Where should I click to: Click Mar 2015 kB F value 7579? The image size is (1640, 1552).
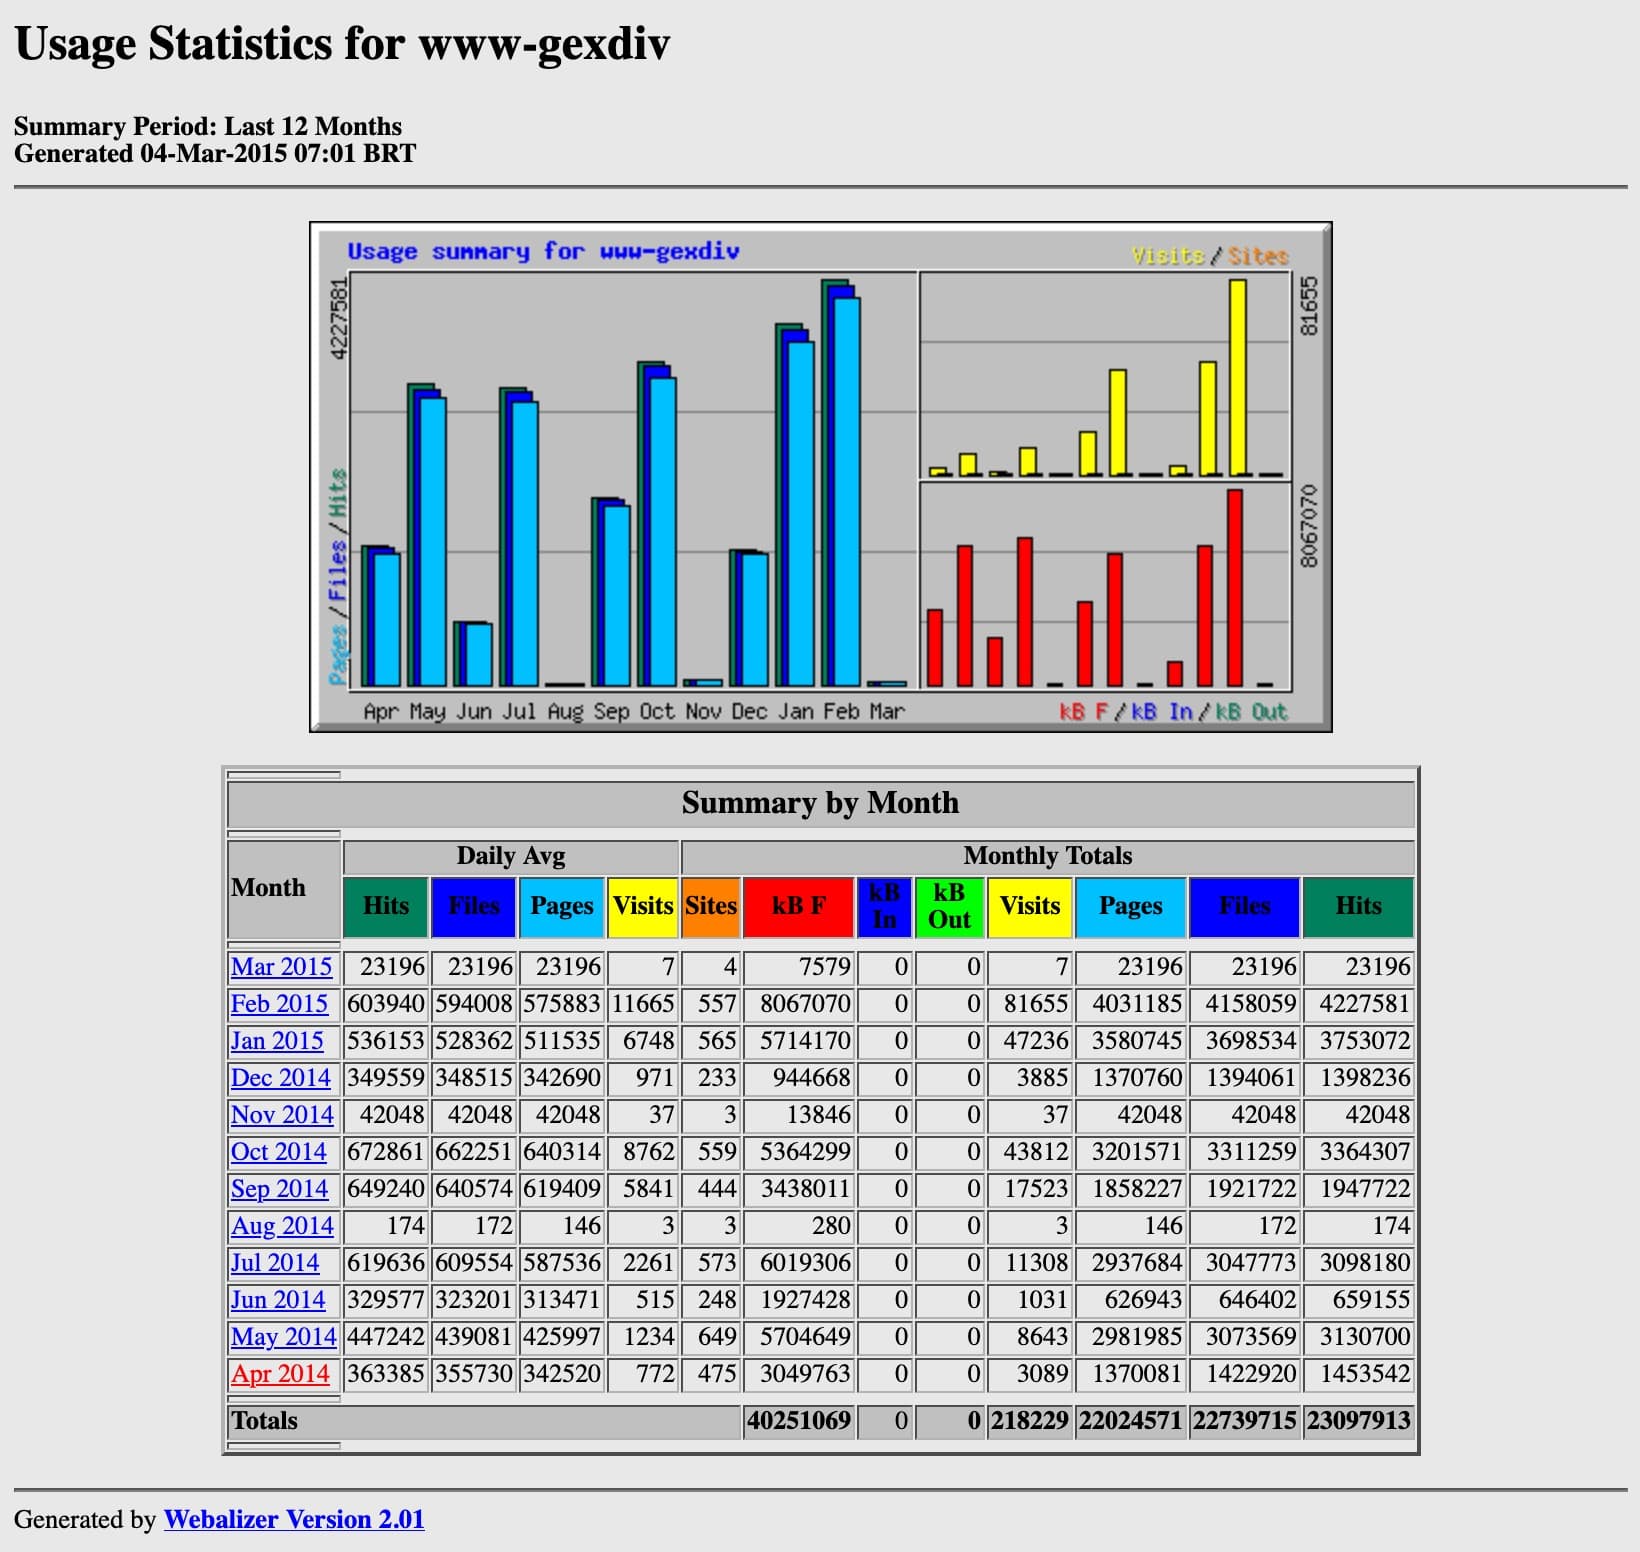pyautogui.click(x=825, y=967)
